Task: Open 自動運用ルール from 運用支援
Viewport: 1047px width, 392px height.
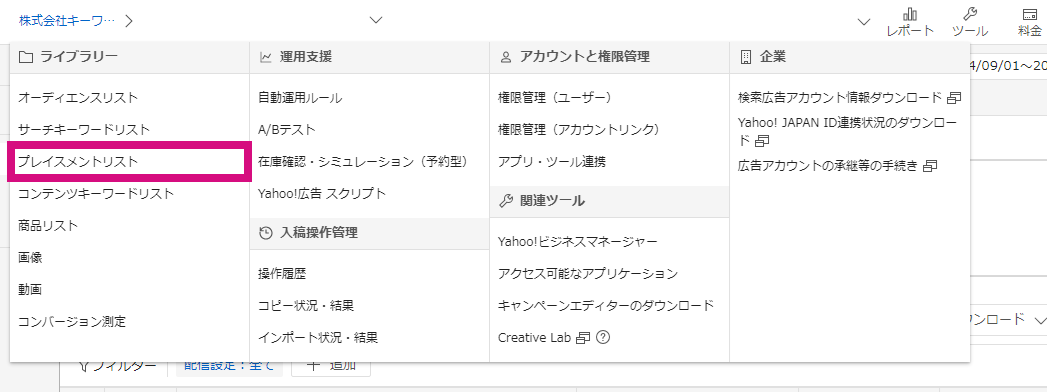Action: pyautogui.click(x=300, y=97)
